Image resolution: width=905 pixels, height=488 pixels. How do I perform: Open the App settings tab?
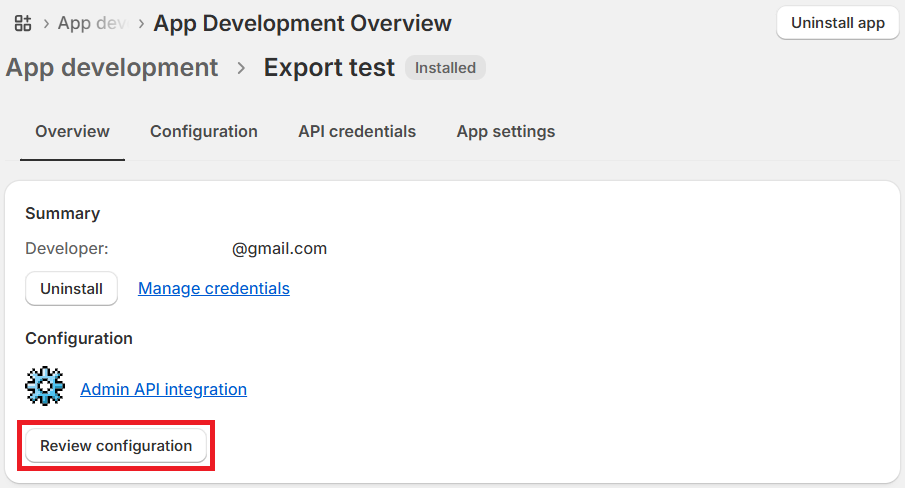tap(505, 132)
